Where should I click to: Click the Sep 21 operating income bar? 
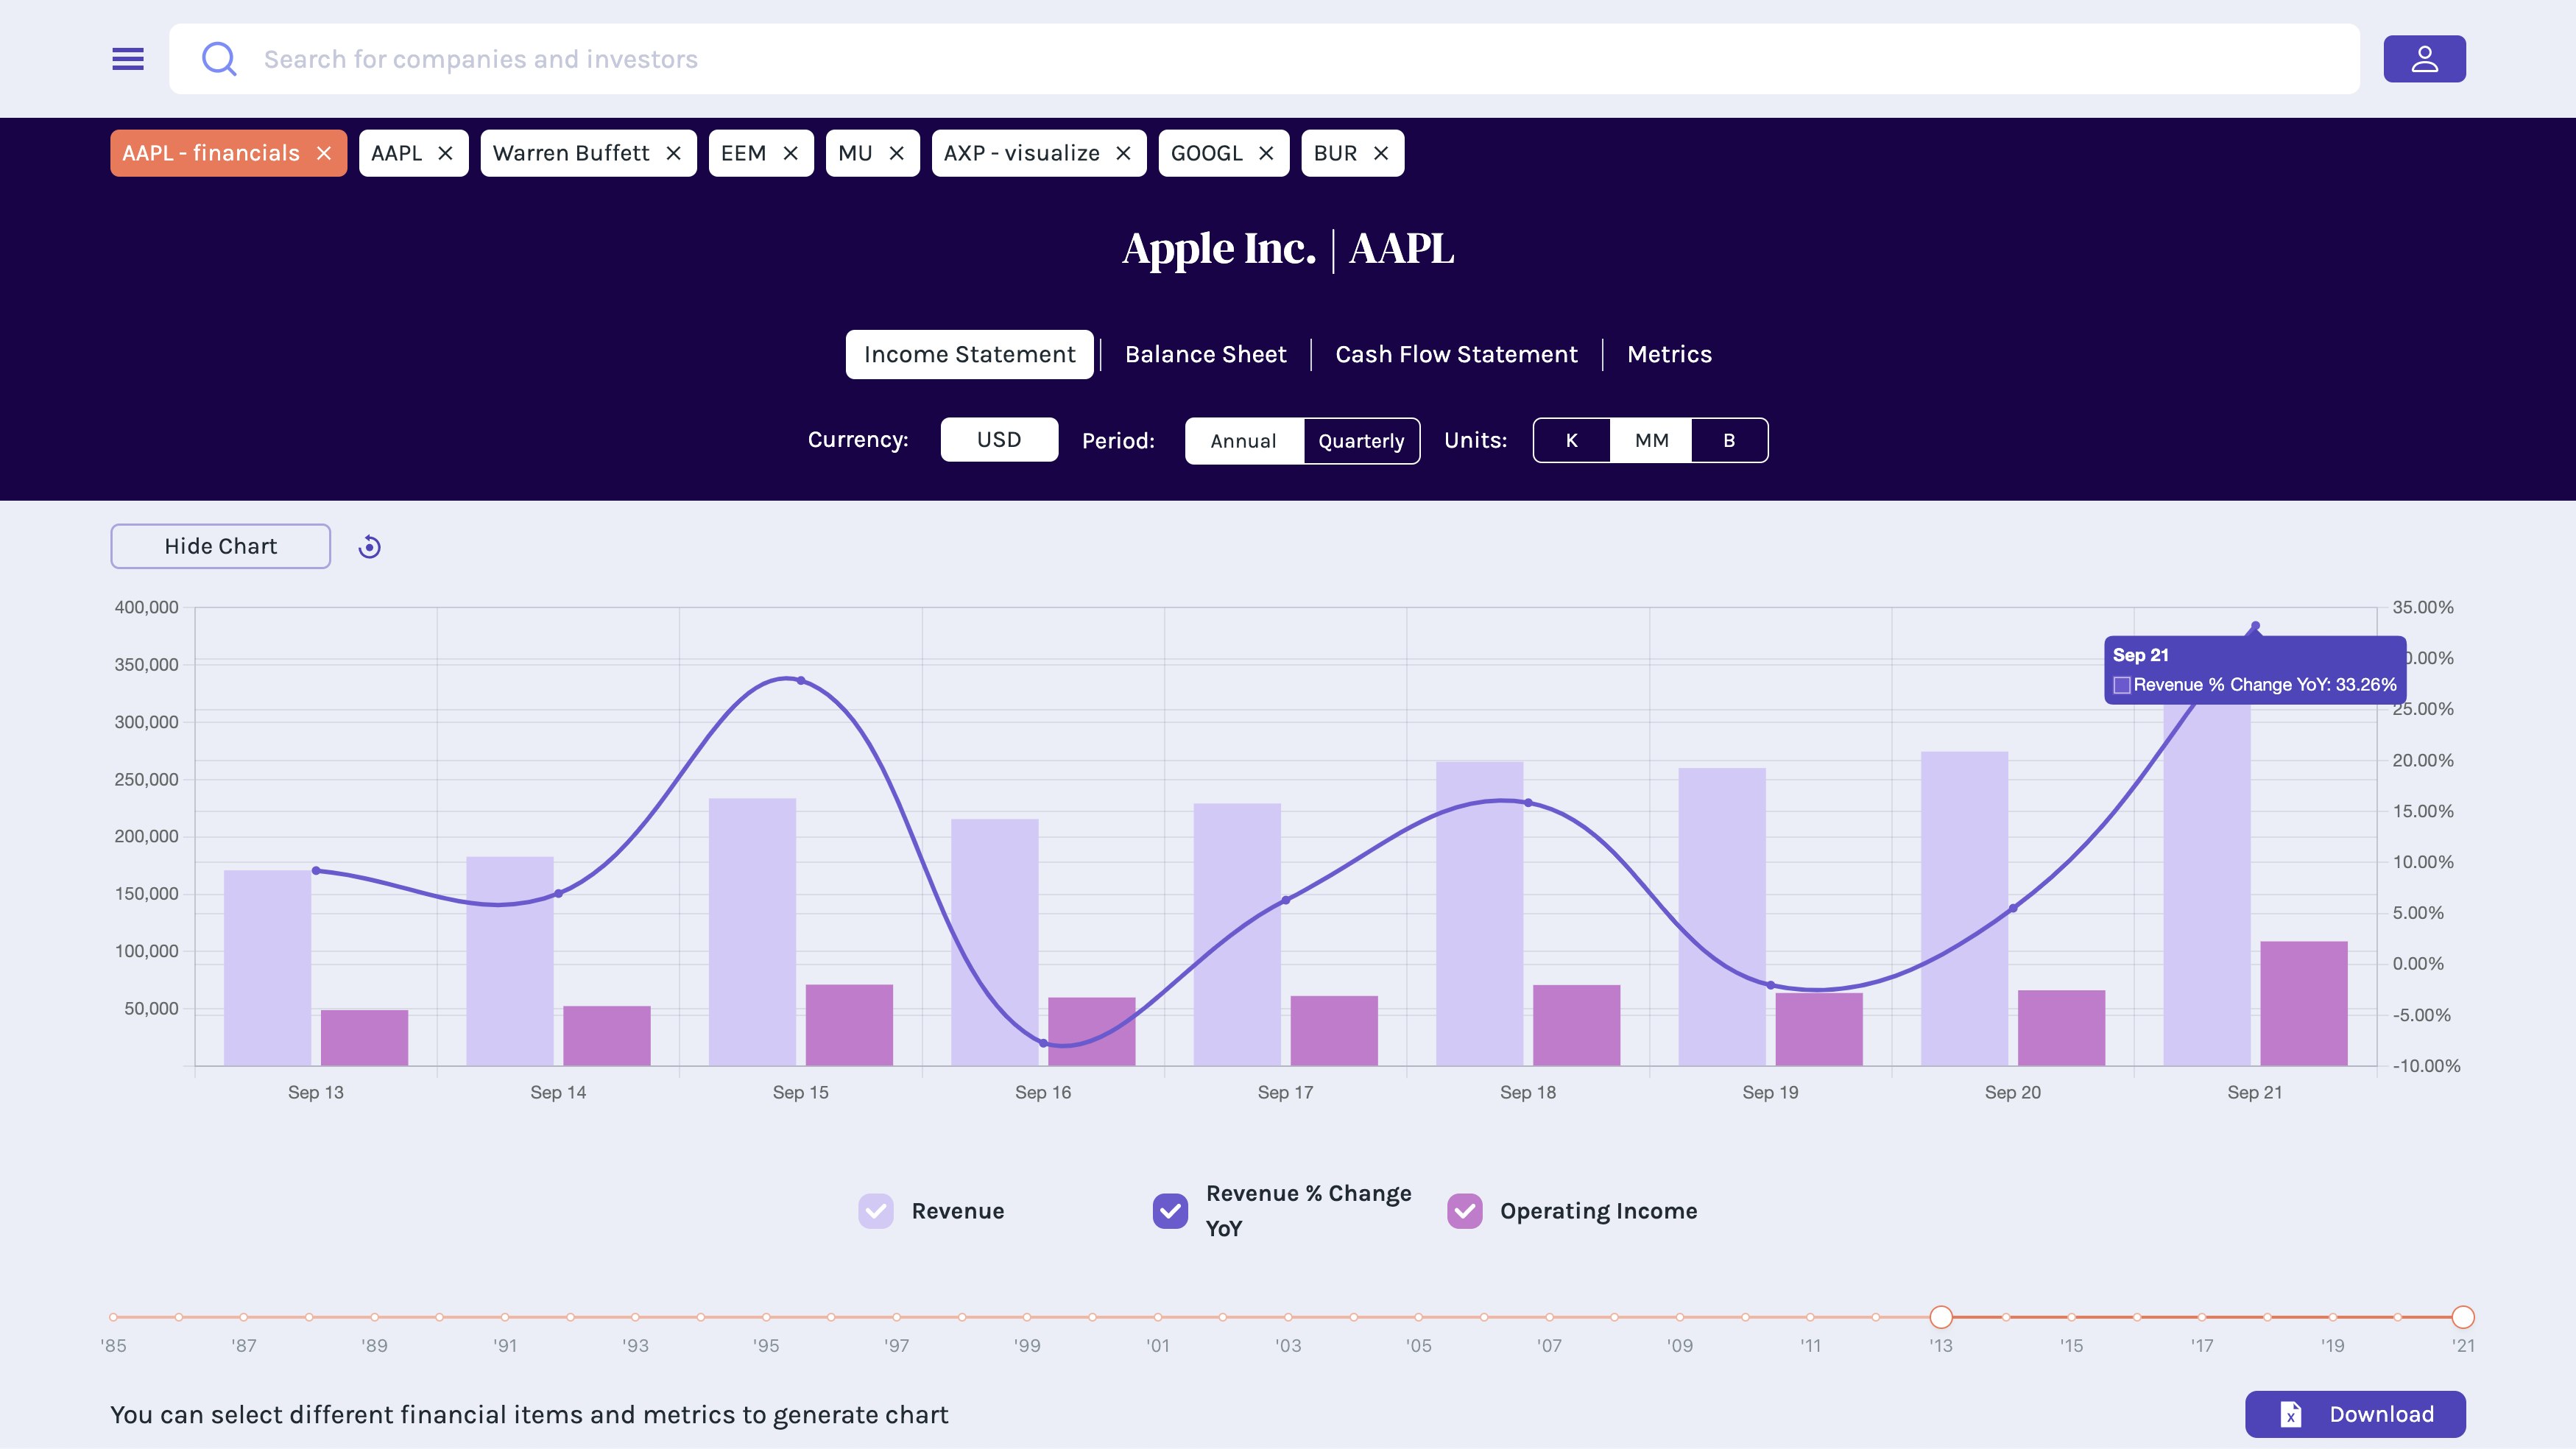click(x=2304, y=1004)
